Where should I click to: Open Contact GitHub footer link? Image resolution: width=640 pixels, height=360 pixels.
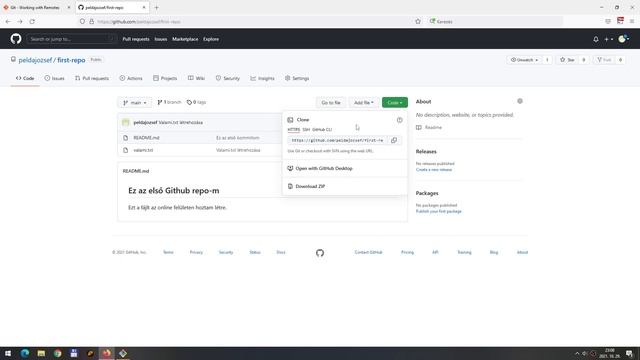(369, 252)
